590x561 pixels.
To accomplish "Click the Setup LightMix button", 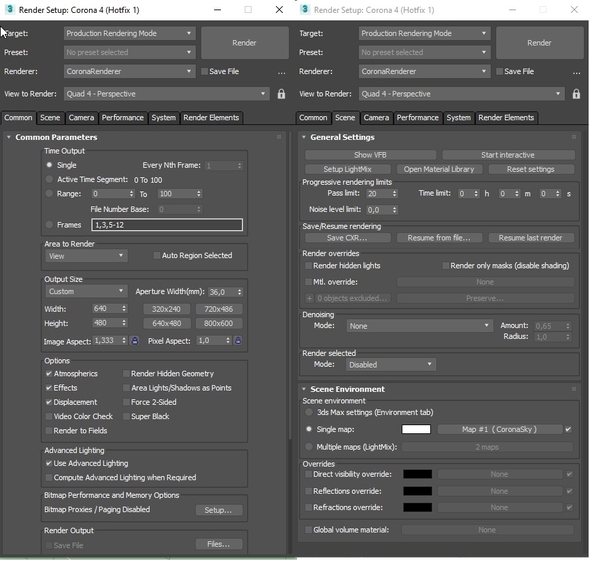I will point(348,169).
